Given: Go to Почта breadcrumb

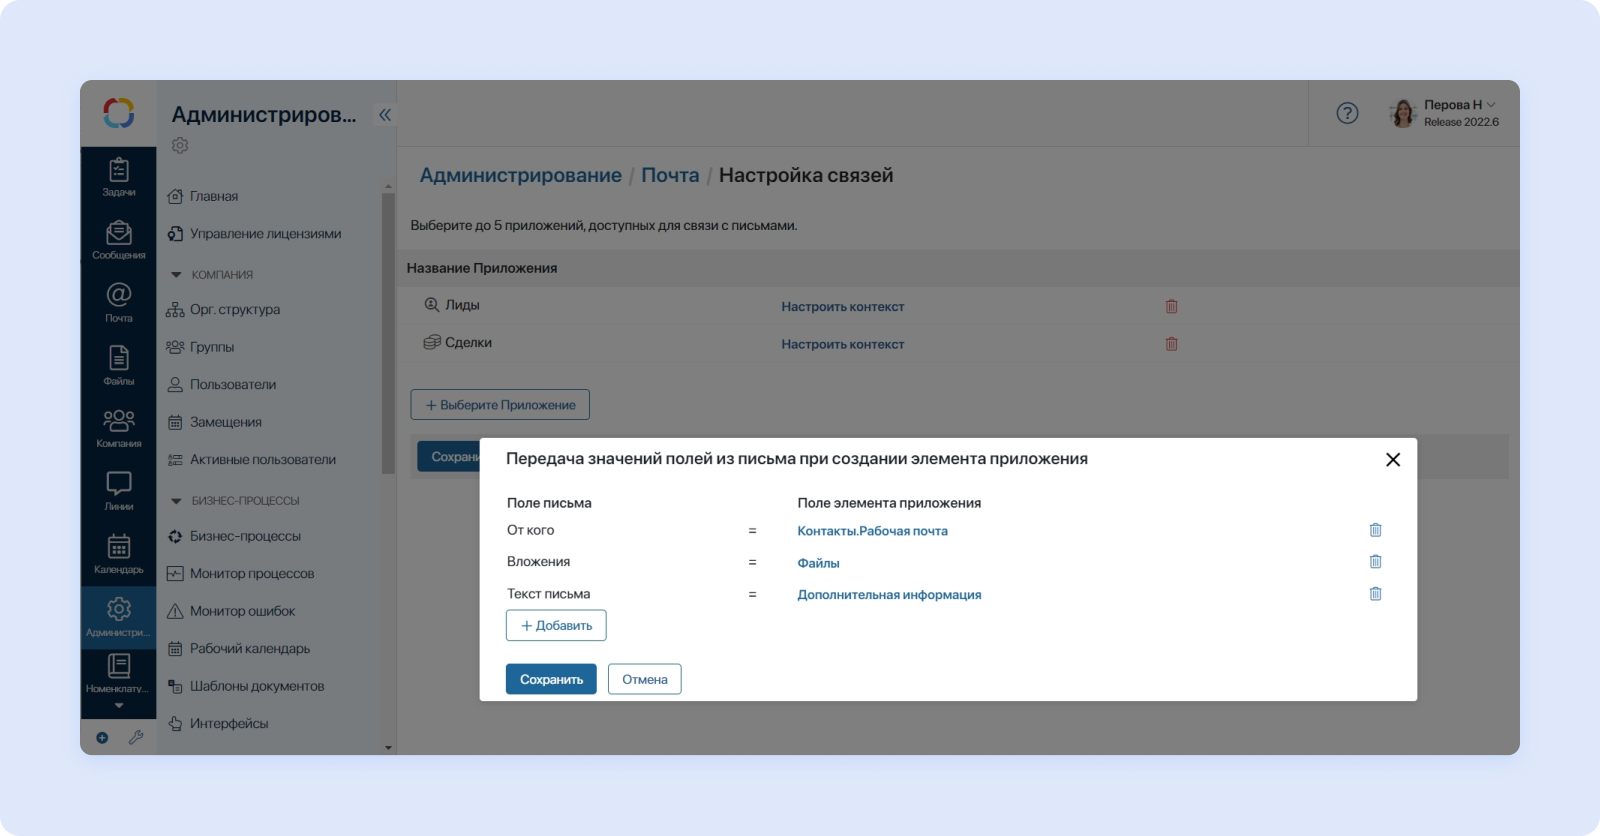Looking at the screenshot, I should point(670,175).
